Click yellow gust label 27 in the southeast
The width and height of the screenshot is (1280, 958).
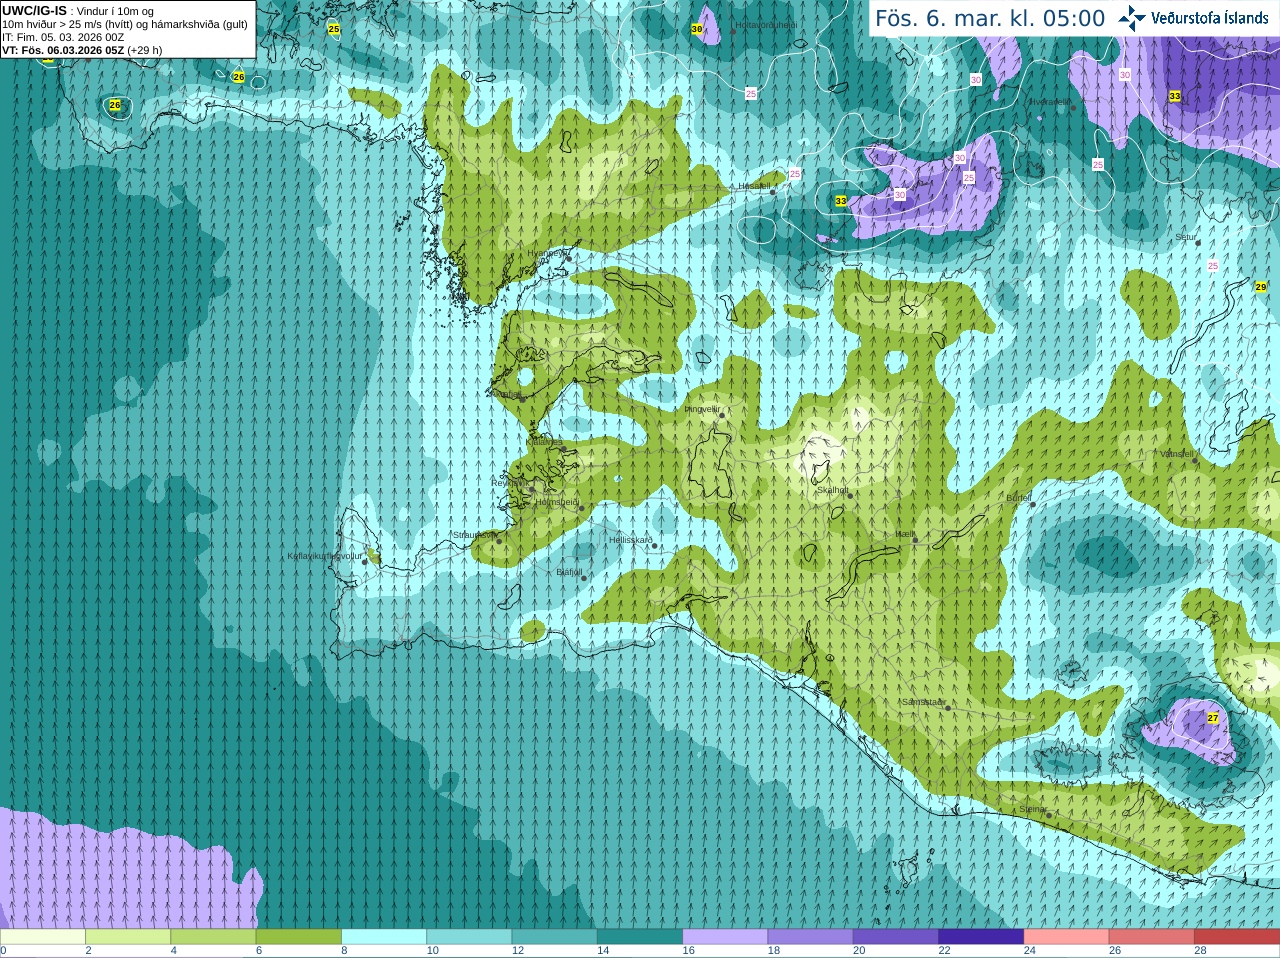1213,718
